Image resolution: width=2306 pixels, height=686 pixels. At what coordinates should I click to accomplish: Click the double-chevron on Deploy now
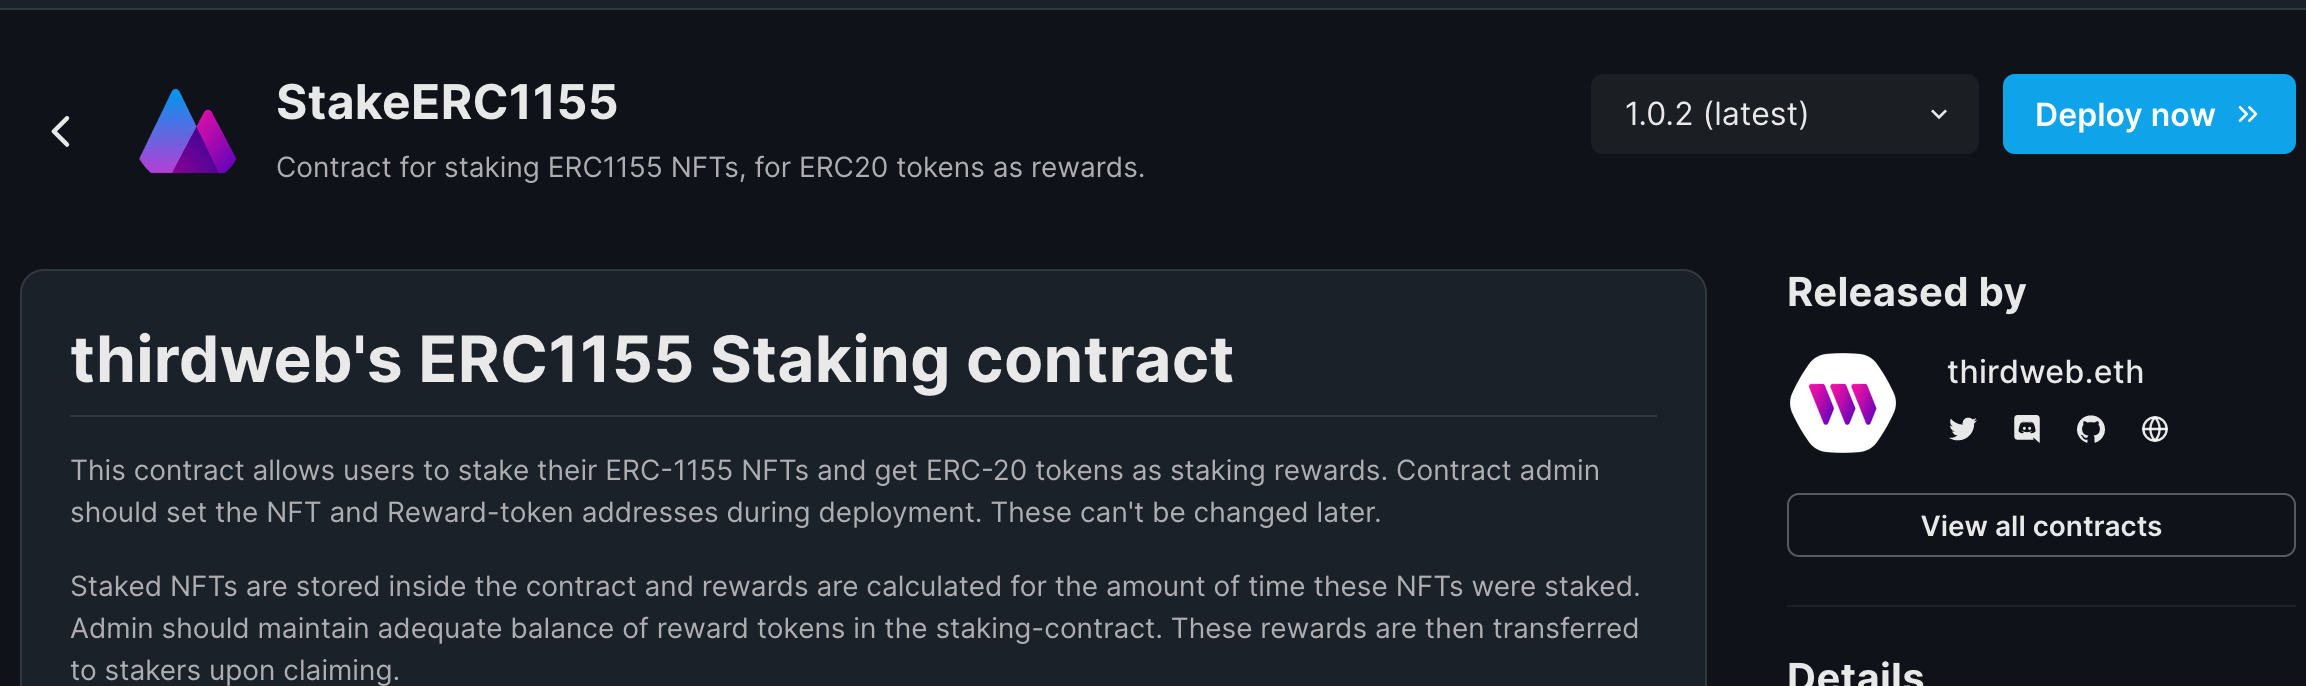click(x=2245, y=114)
